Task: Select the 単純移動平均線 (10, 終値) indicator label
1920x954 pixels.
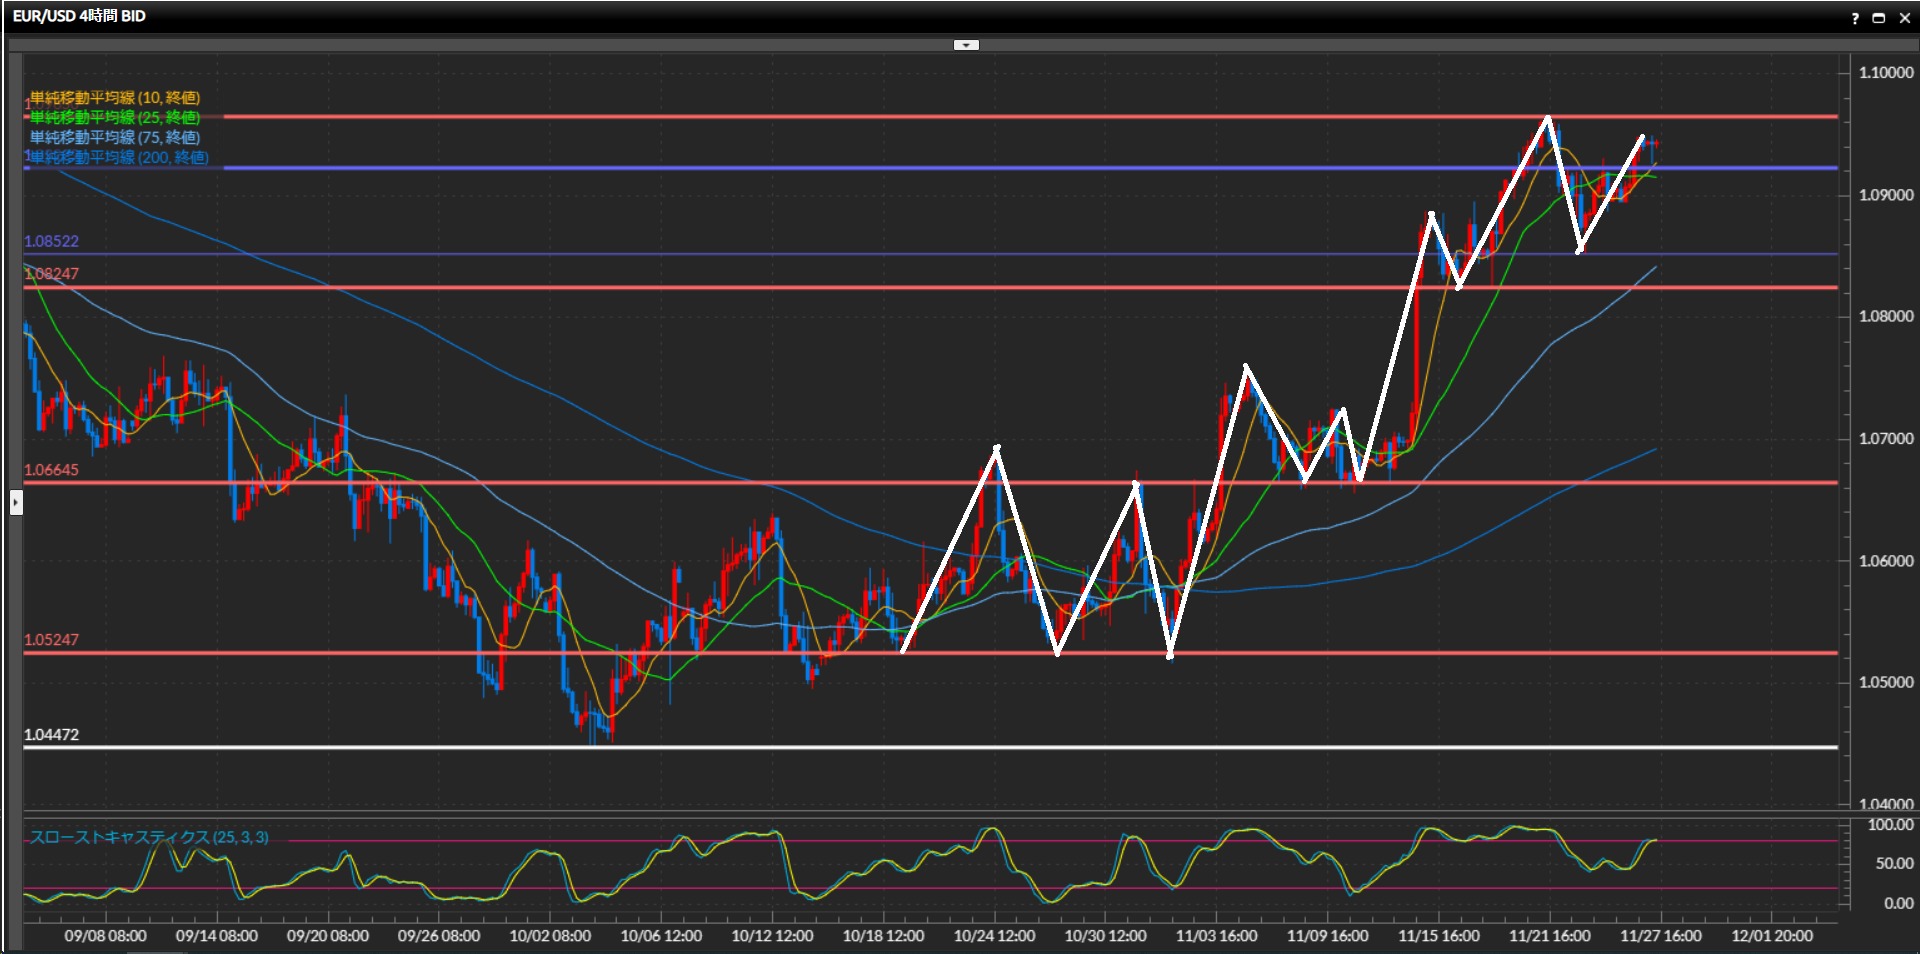Action: pos(114,97)
